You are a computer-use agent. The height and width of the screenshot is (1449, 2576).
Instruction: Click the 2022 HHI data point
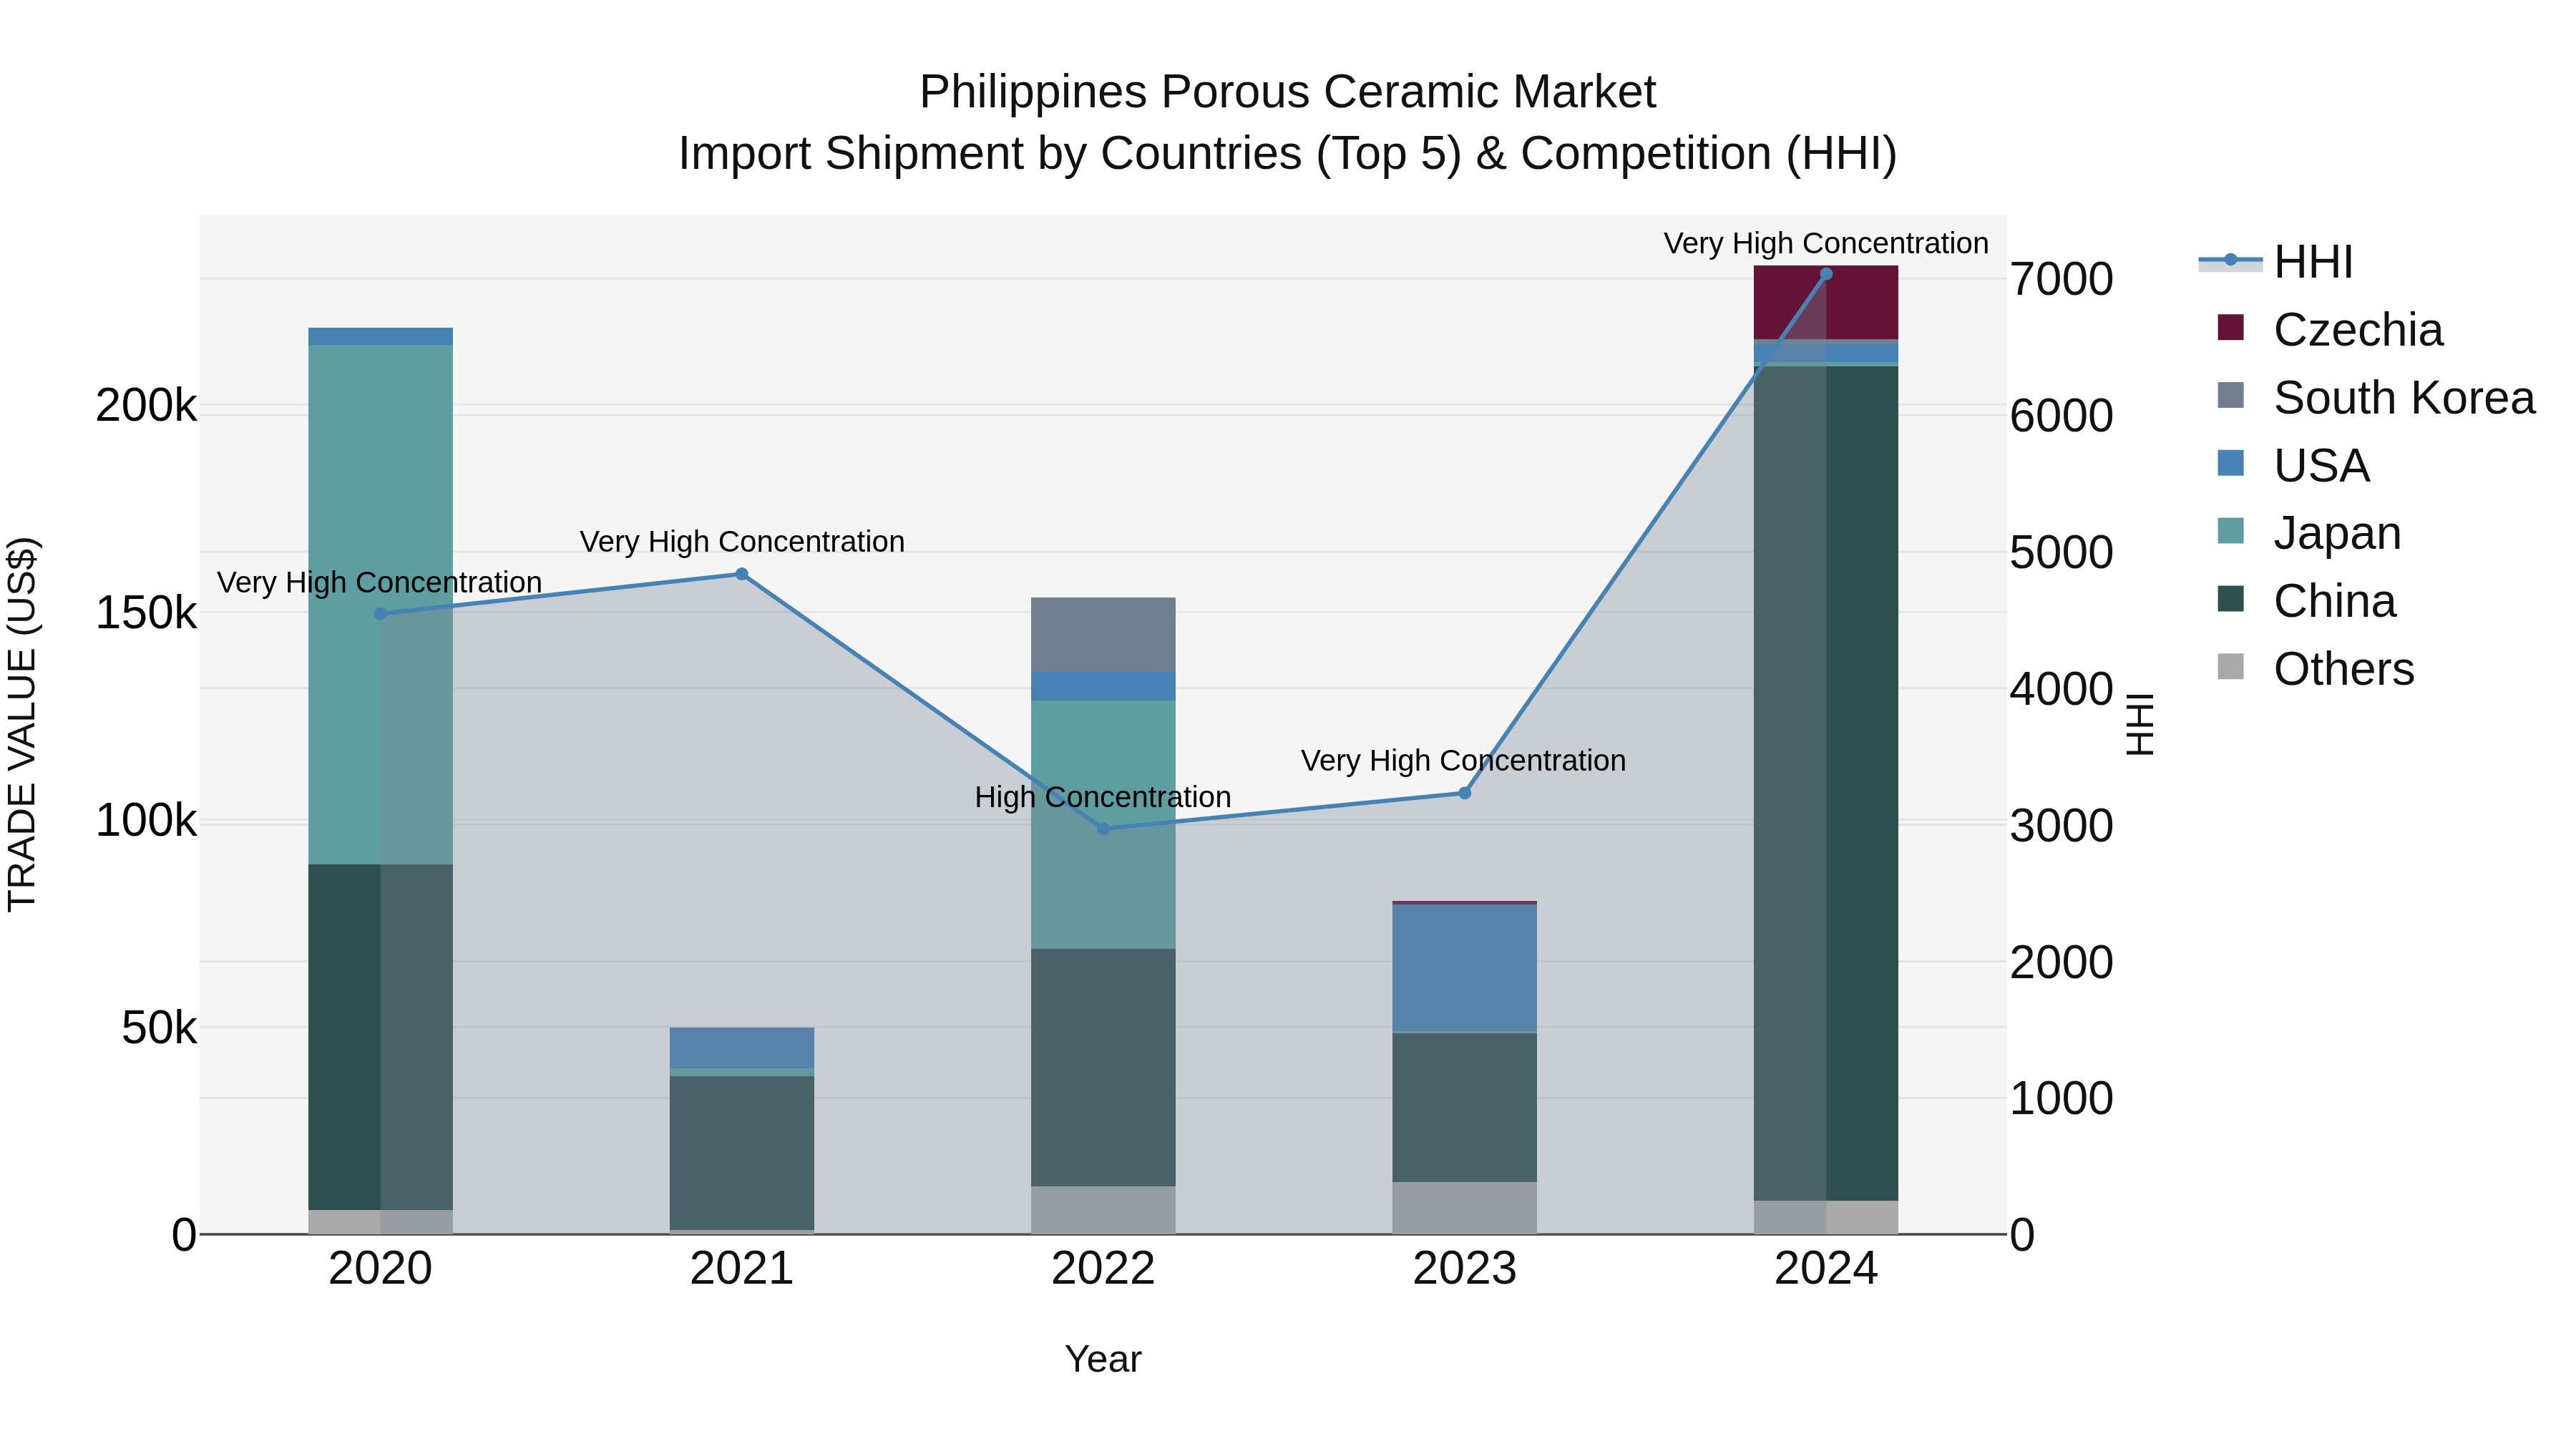click(x=1103, y=829)
